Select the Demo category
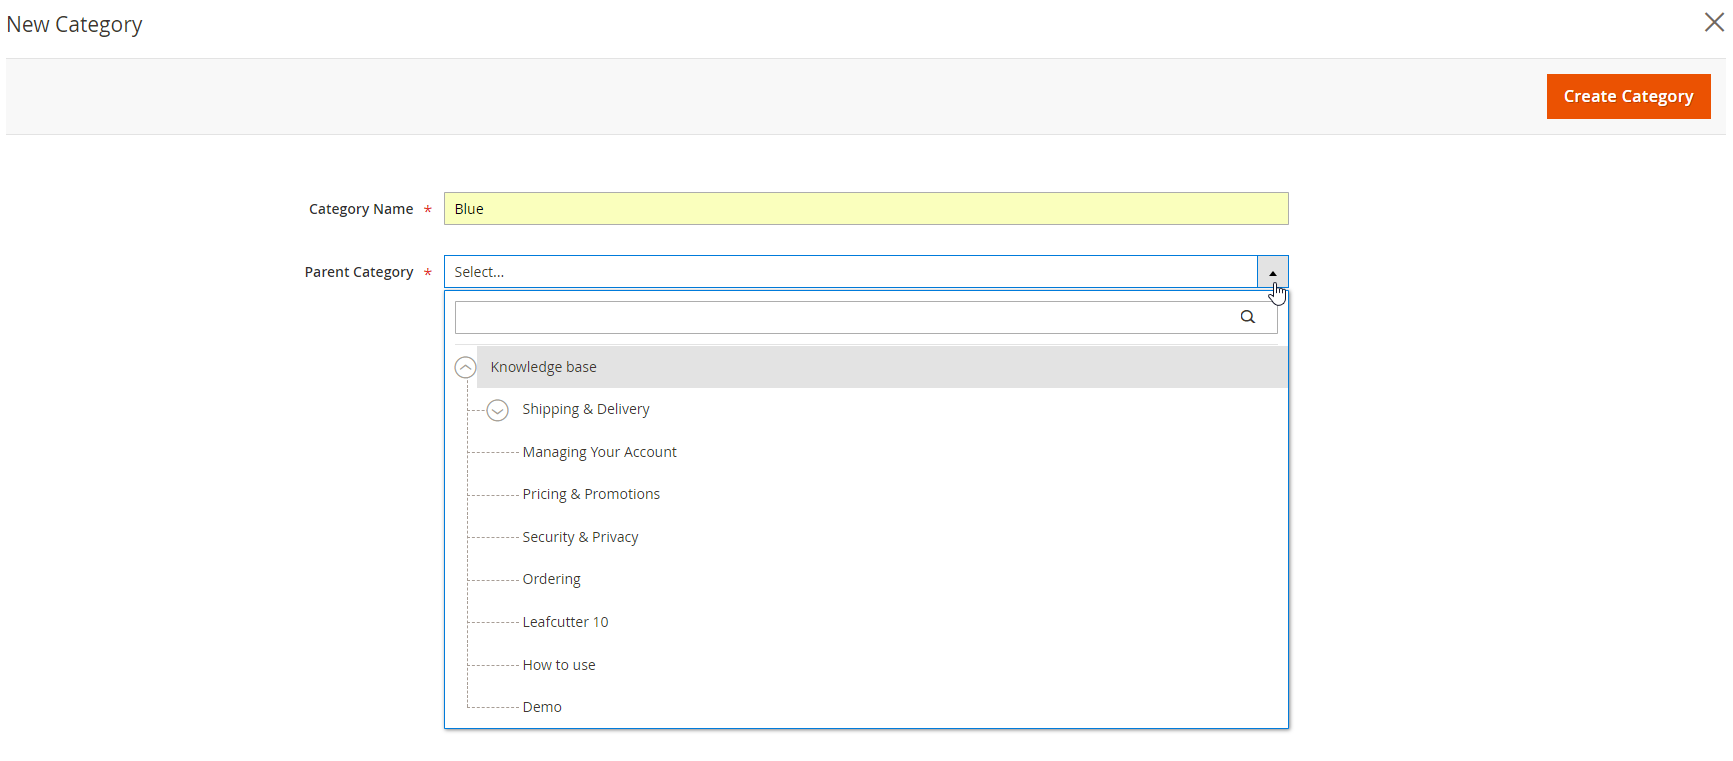This screenshot has height=761, width=1733. [x=542, y=707]
